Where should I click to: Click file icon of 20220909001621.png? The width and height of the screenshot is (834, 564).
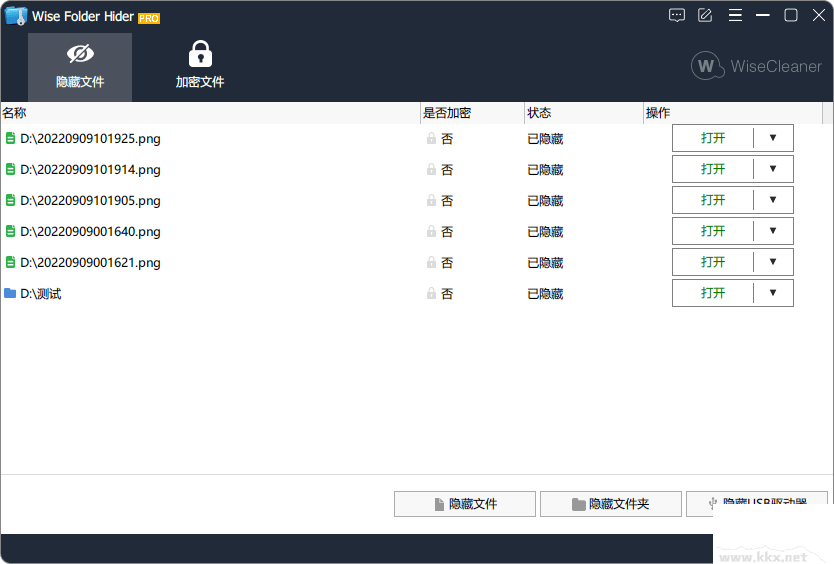[x=10, y=262]
